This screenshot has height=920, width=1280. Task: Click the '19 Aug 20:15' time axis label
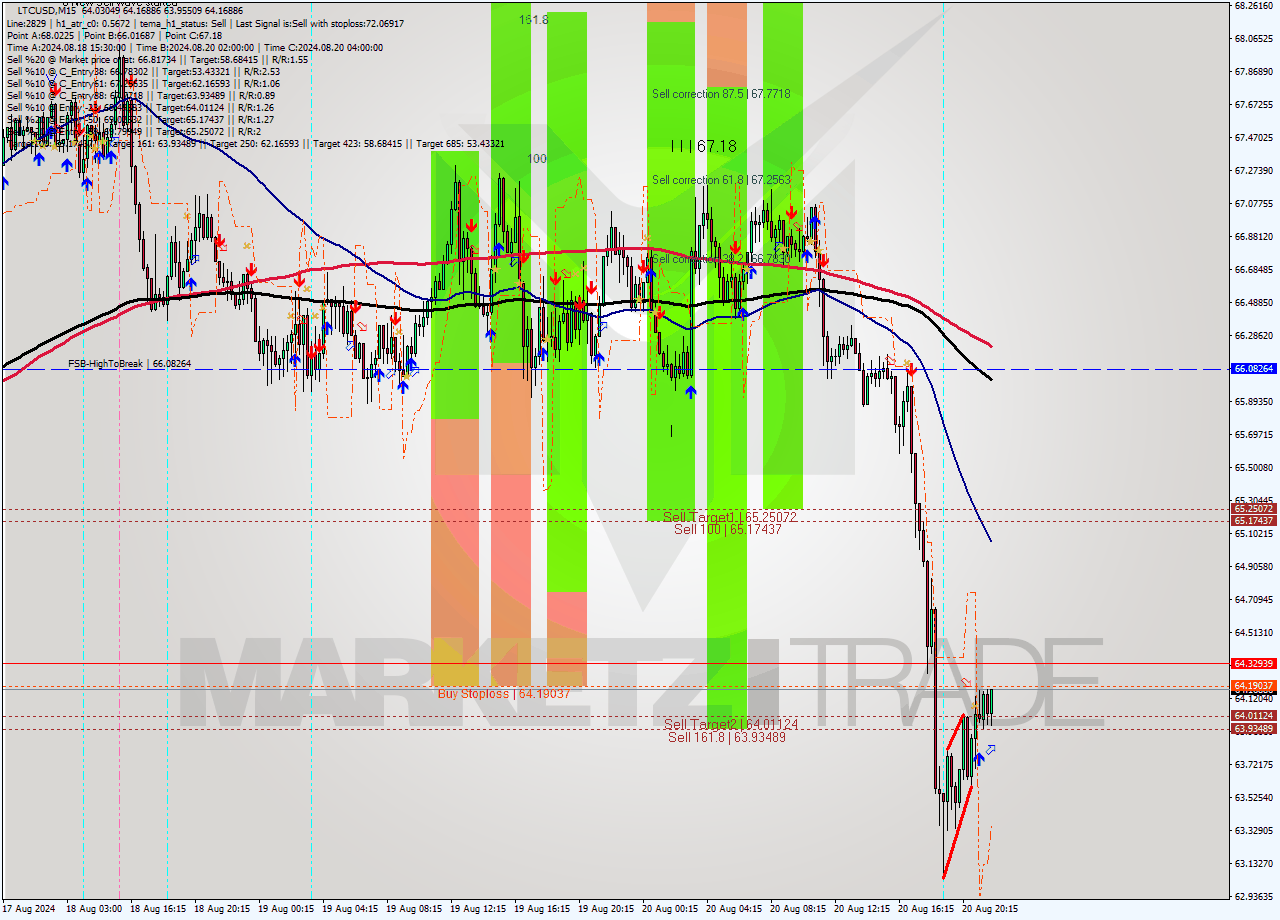point(606,909)
